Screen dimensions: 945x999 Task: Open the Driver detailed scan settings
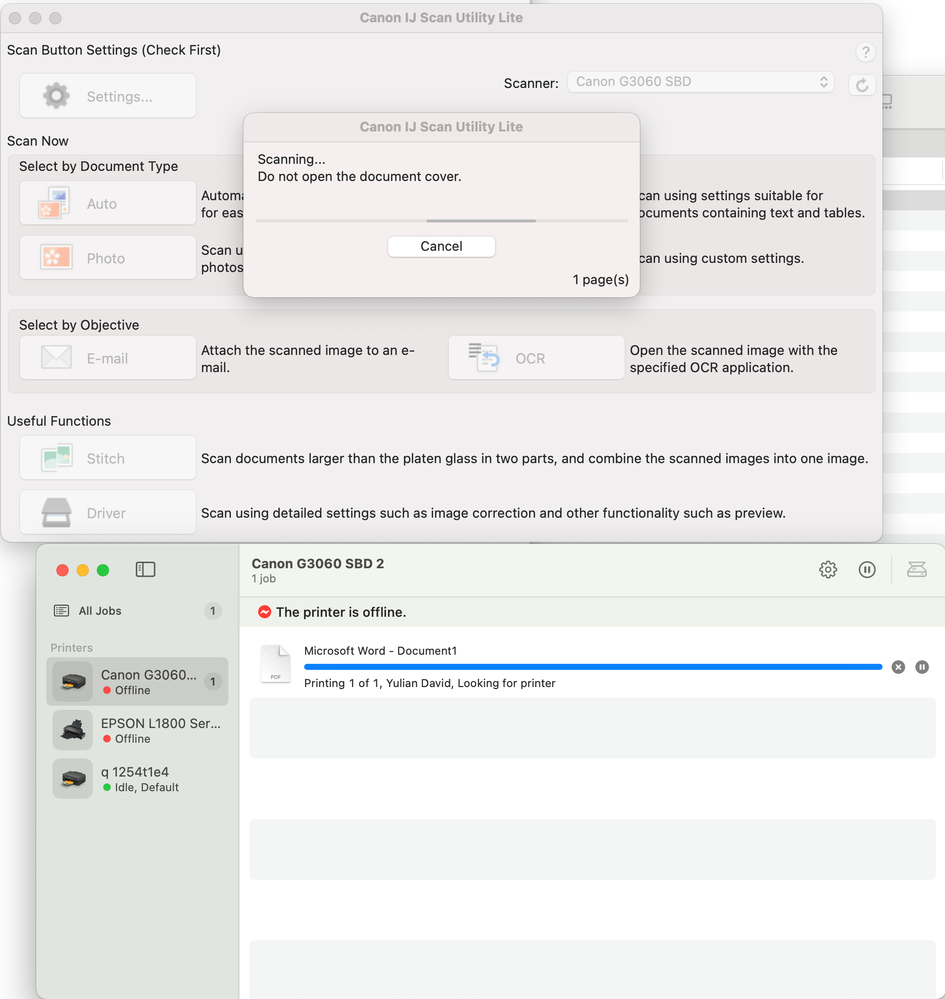click(x=107, y=512)
